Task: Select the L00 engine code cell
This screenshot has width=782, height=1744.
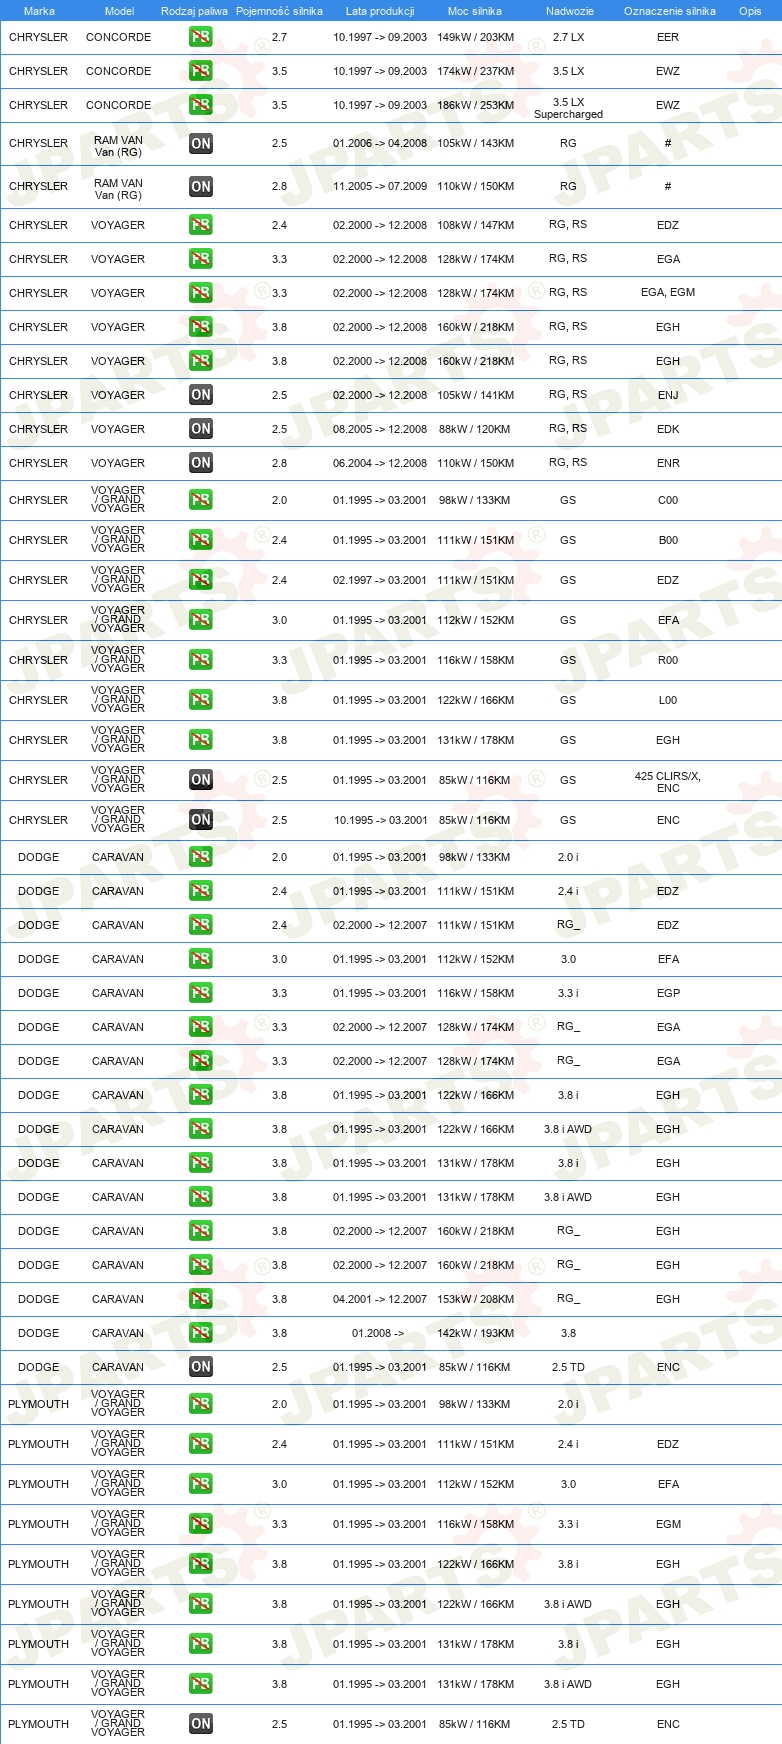Action: (x=668, y=700)
